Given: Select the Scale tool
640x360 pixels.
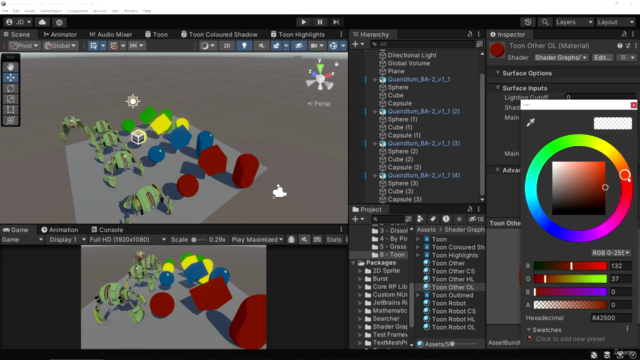Looking at the screenshot, I should pyautogui.click(x=11, y=99).
